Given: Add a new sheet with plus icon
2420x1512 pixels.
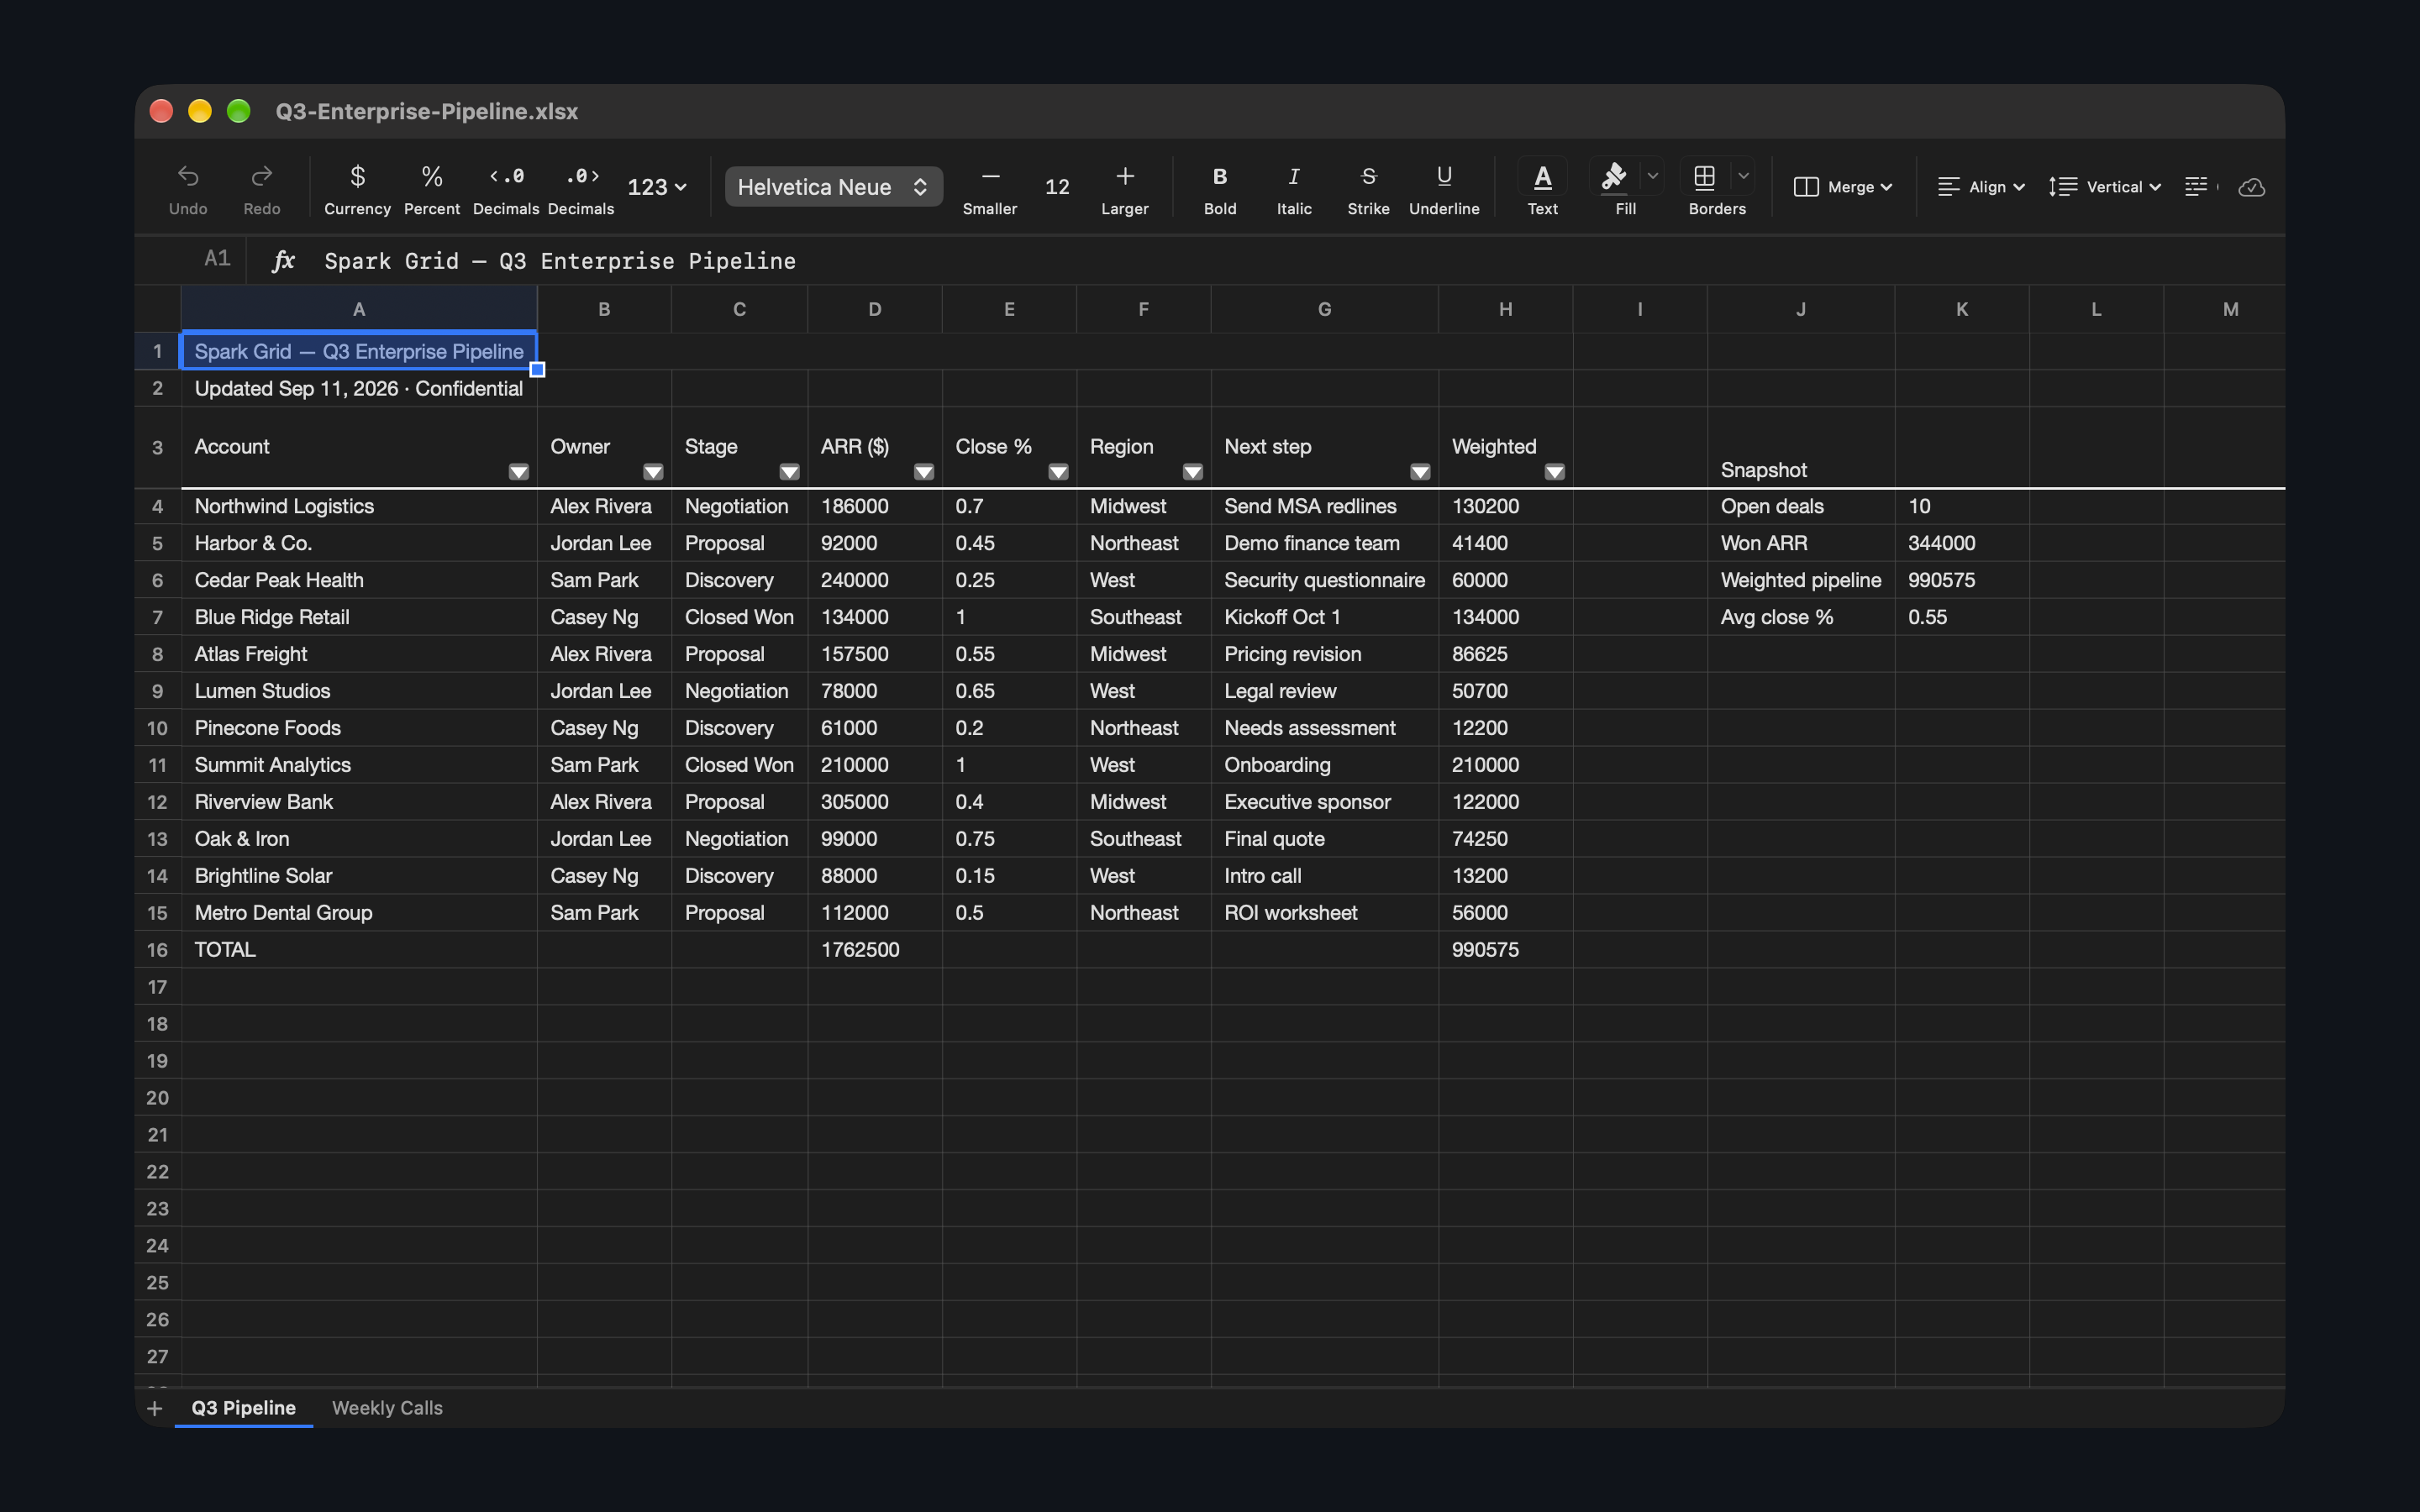Looking at the screenshot, I should pyautogui.click(x=155, y=1408).
